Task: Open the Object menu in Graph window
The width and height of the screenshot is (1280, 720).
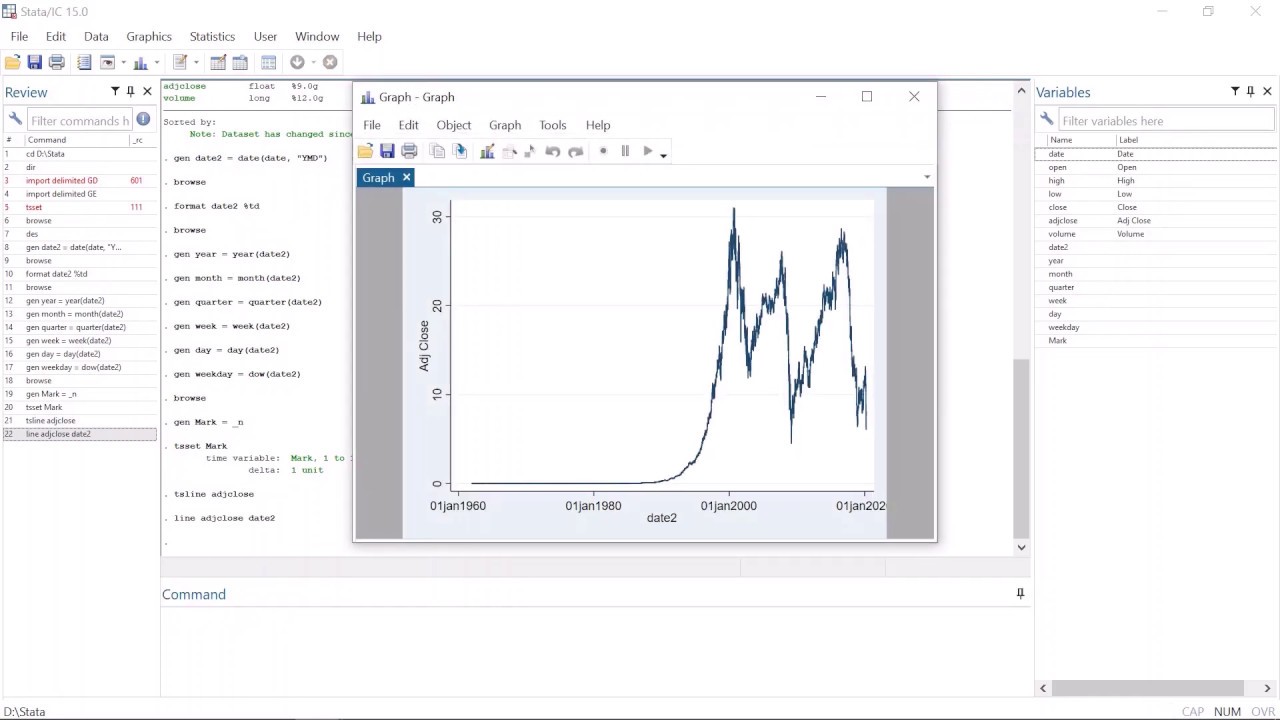Action: 453,125
